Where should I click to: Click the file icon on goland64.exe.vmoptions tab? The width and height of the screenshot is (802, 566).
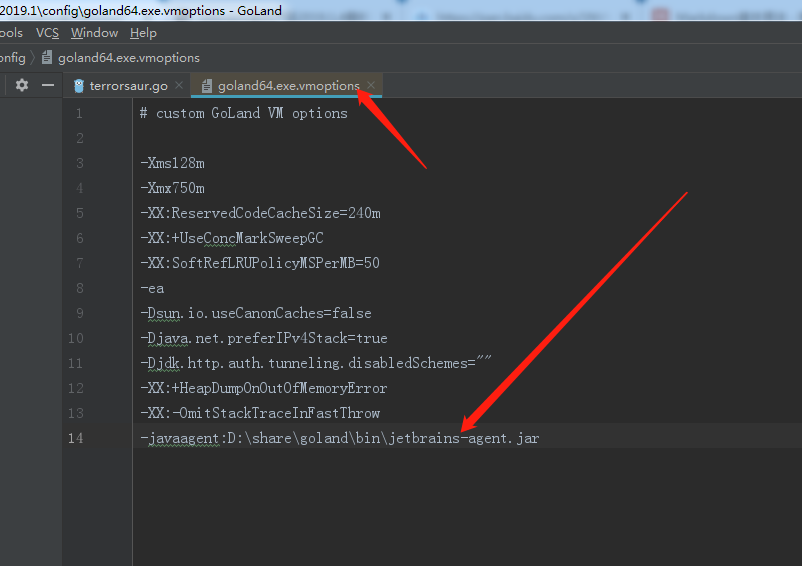click(x=207, y=86)
